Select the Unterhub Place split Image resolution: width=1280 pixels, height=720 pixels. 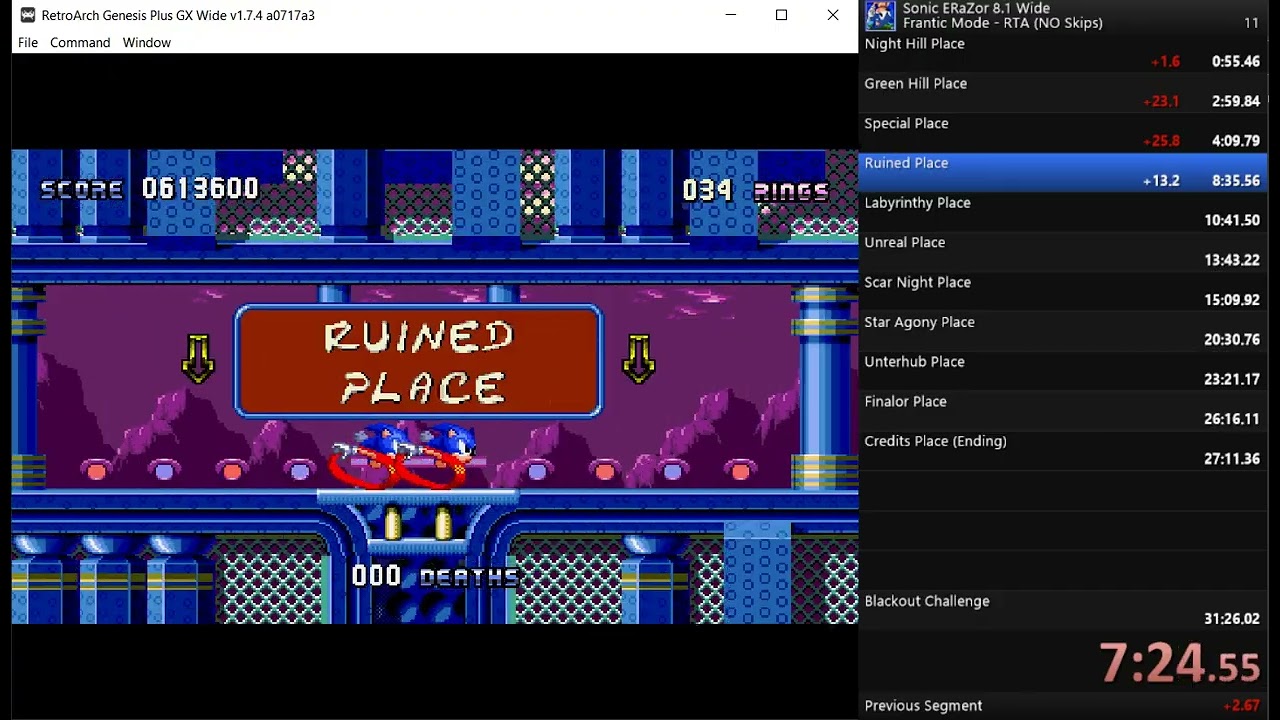coord(1062,371)
